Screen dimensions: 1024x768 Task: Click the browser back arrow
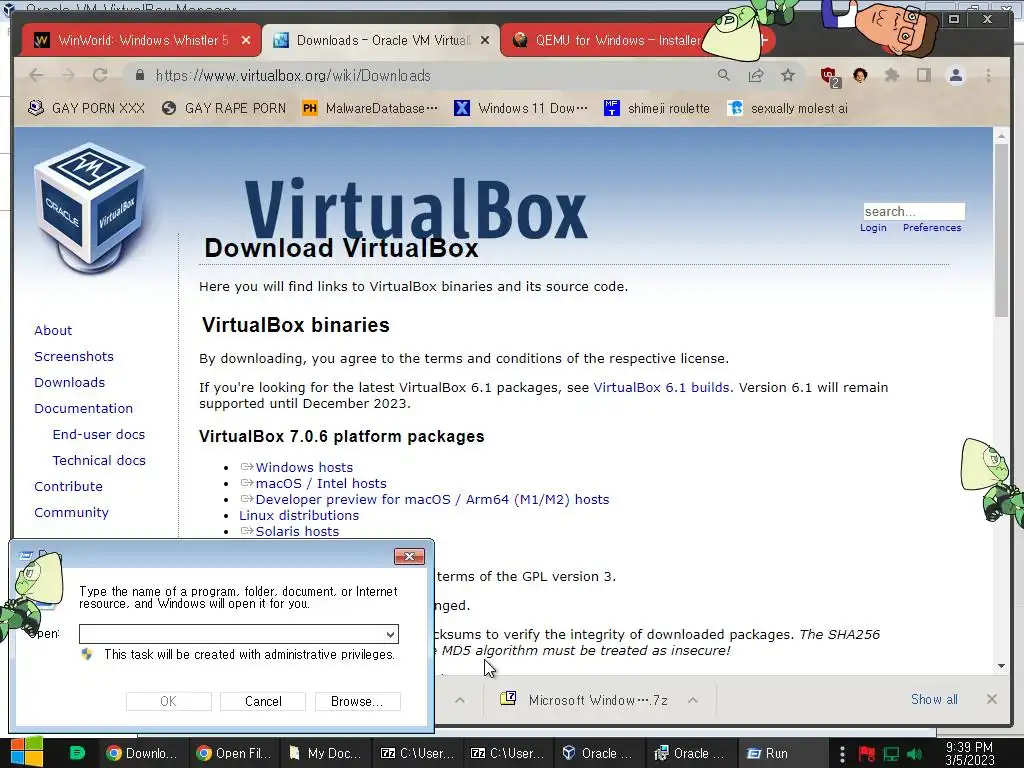coord(37,76)
